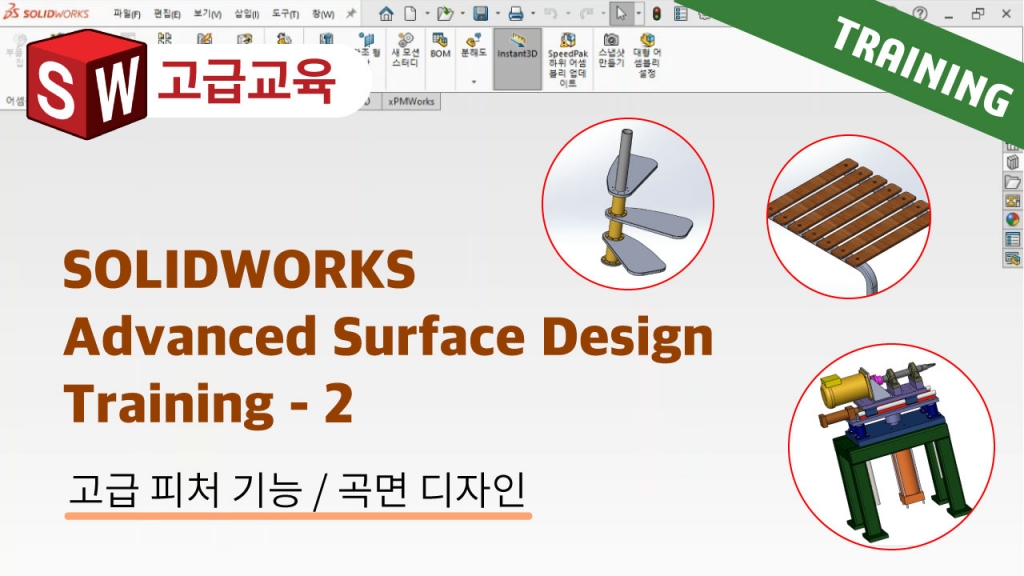
Task: Open Custom Properties in task pane
Action: (1012, 240)
